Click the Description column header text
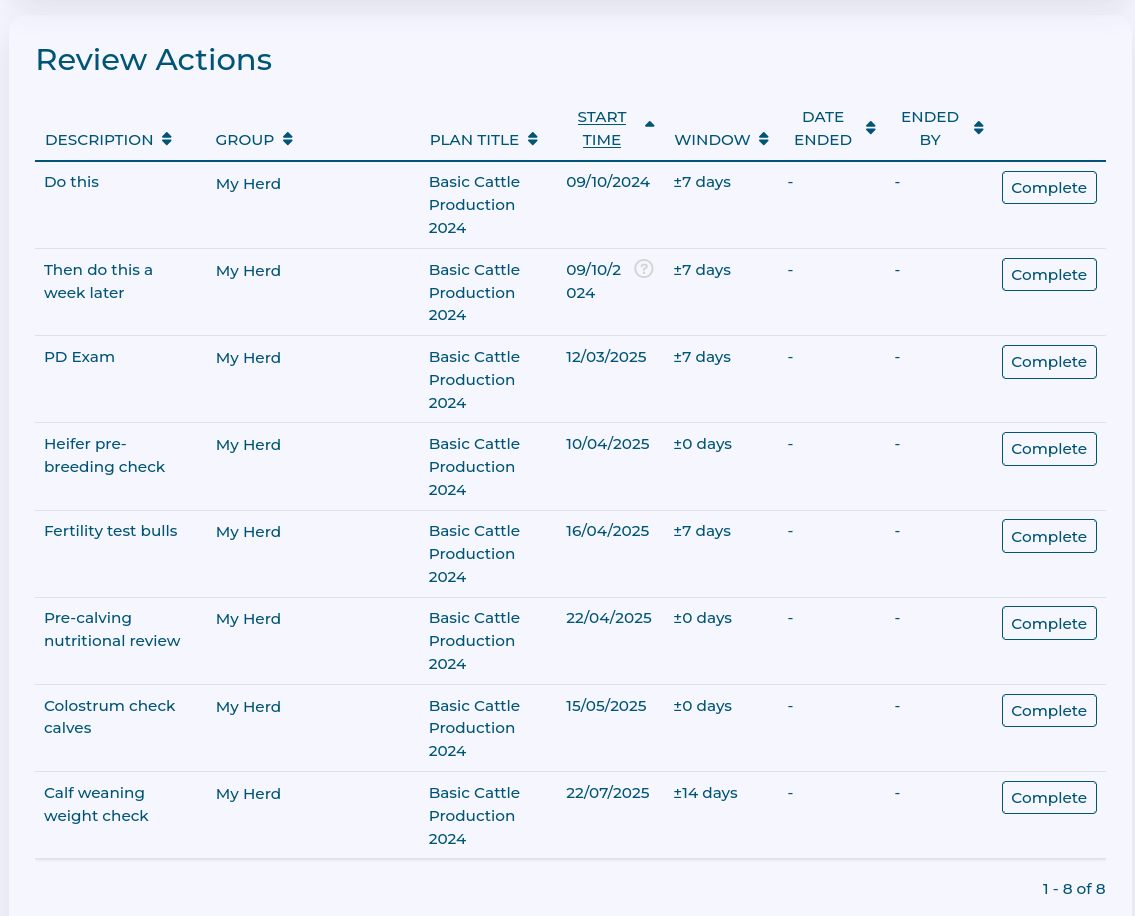Image resolution: width=1135 pixels, height=916 pixels. pyautogui.click(x=99, y=140)
